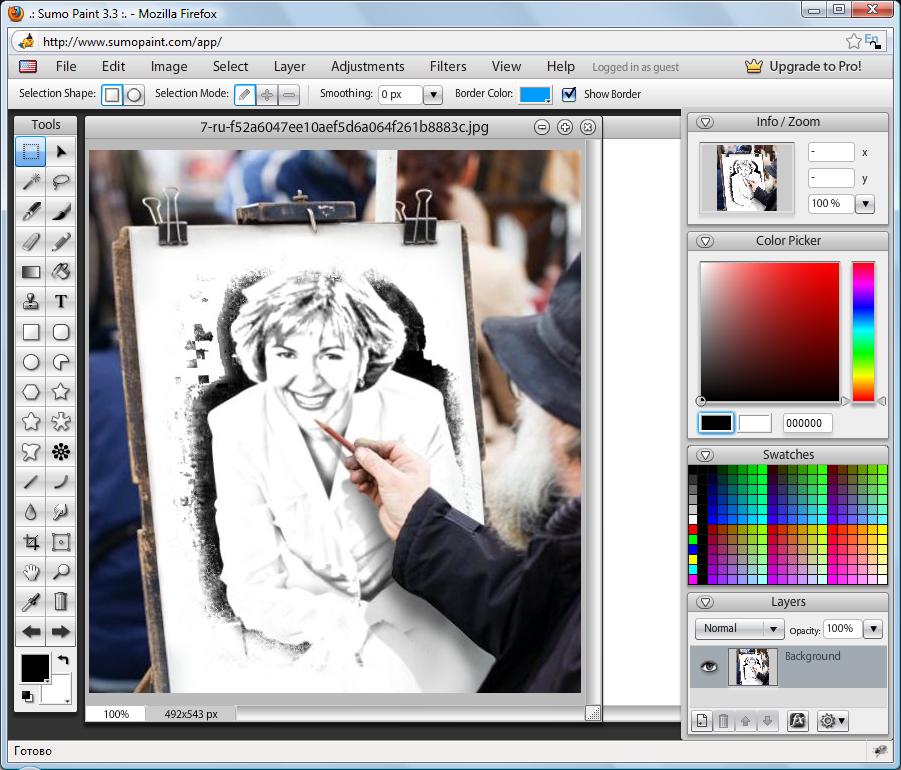The width and height of the screenshot is (901, 770).
Task: Pick a shade in the red color field
Action: [x=770, y=332]
